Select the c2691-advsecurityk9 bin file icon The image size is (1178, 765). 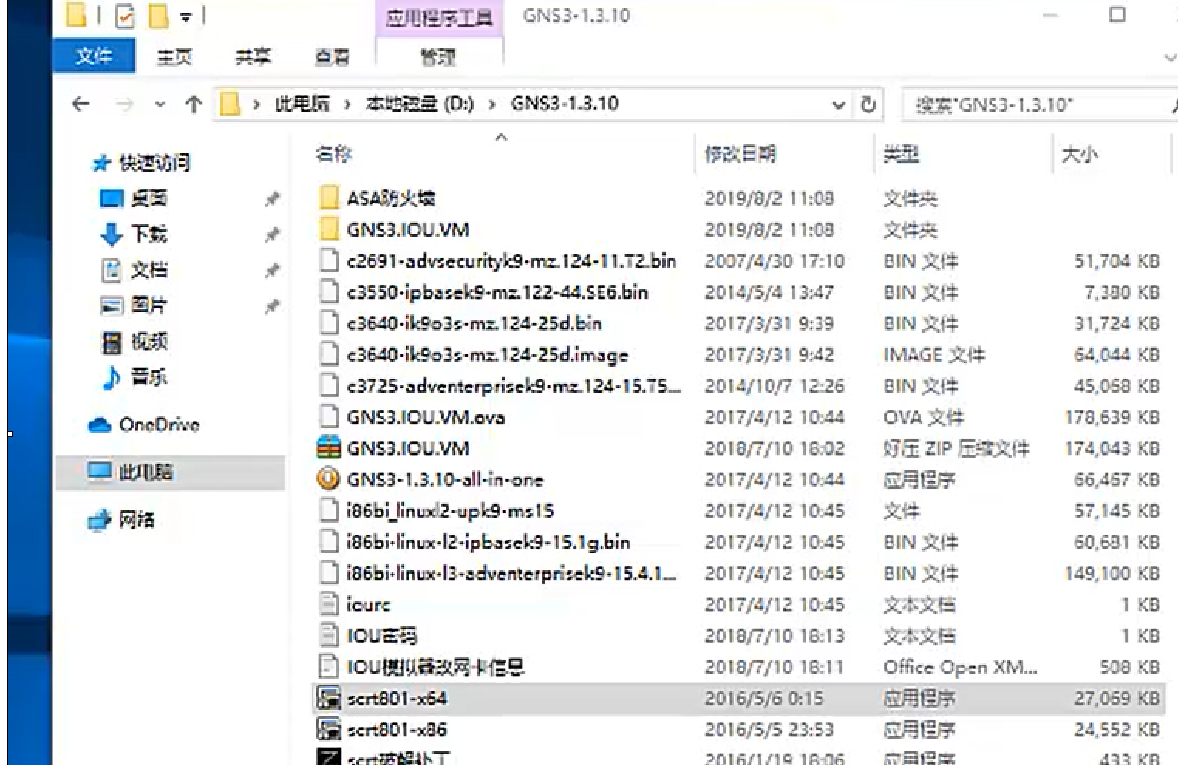(x=328, y=261)
